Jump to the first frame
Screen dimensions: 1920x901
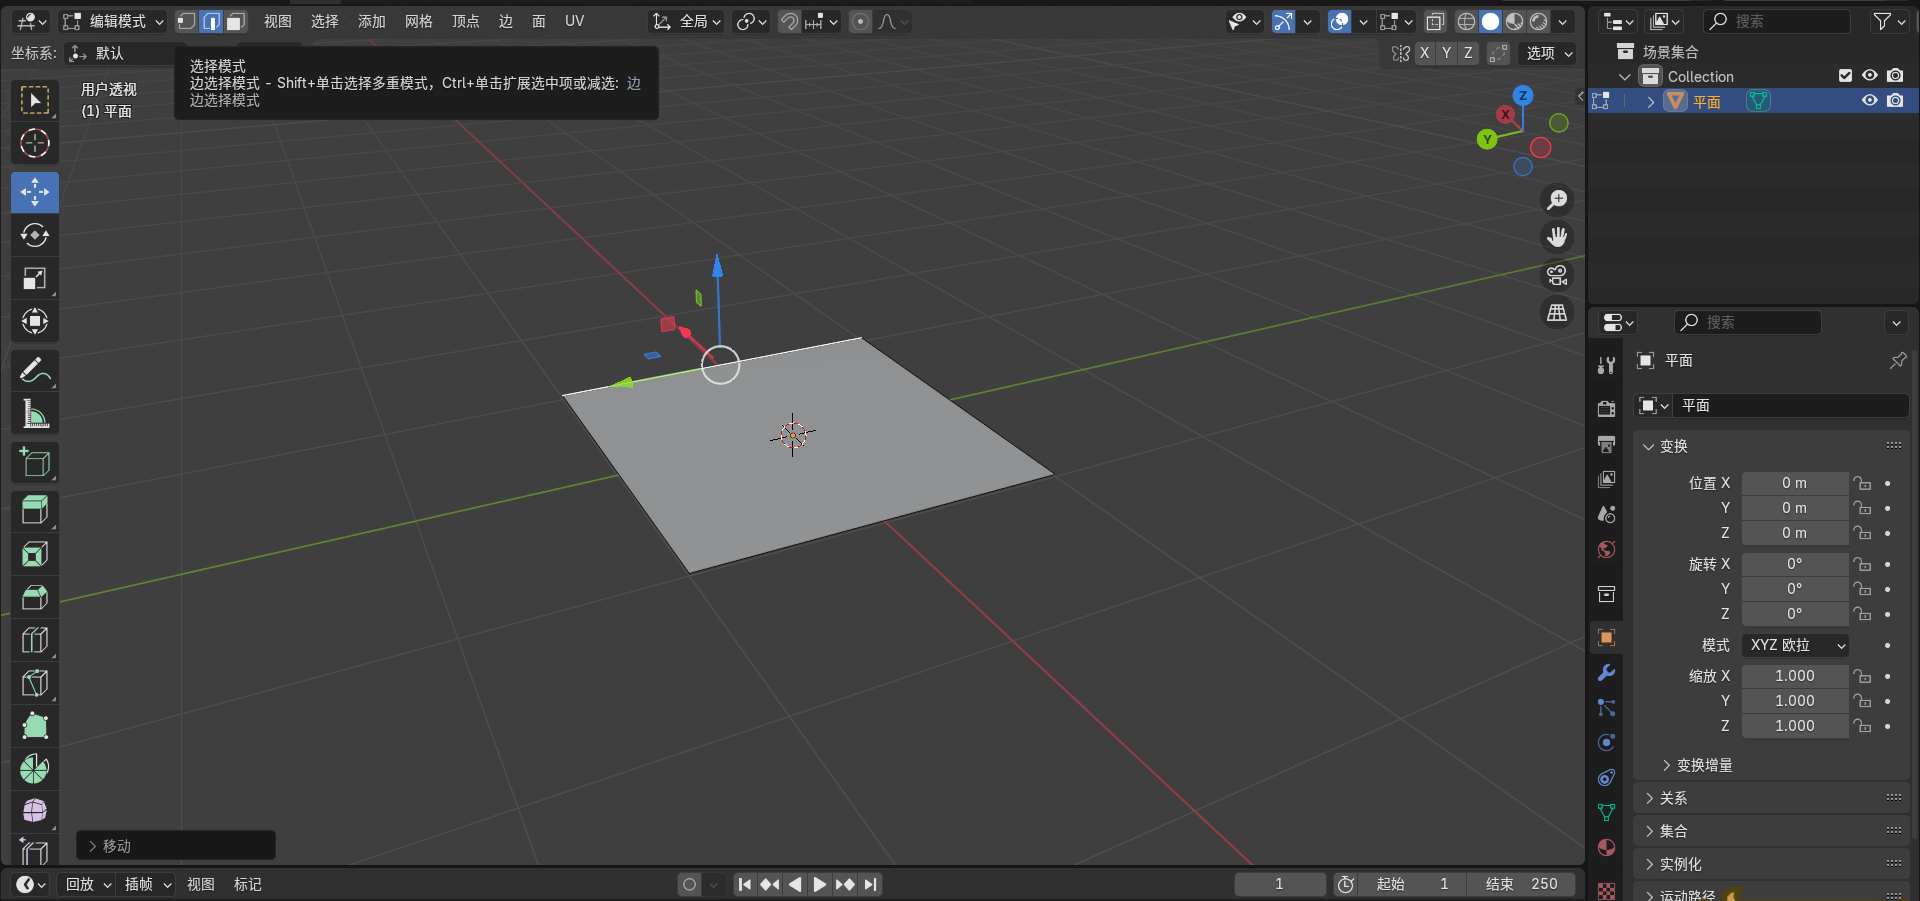[x=745, y=884]
